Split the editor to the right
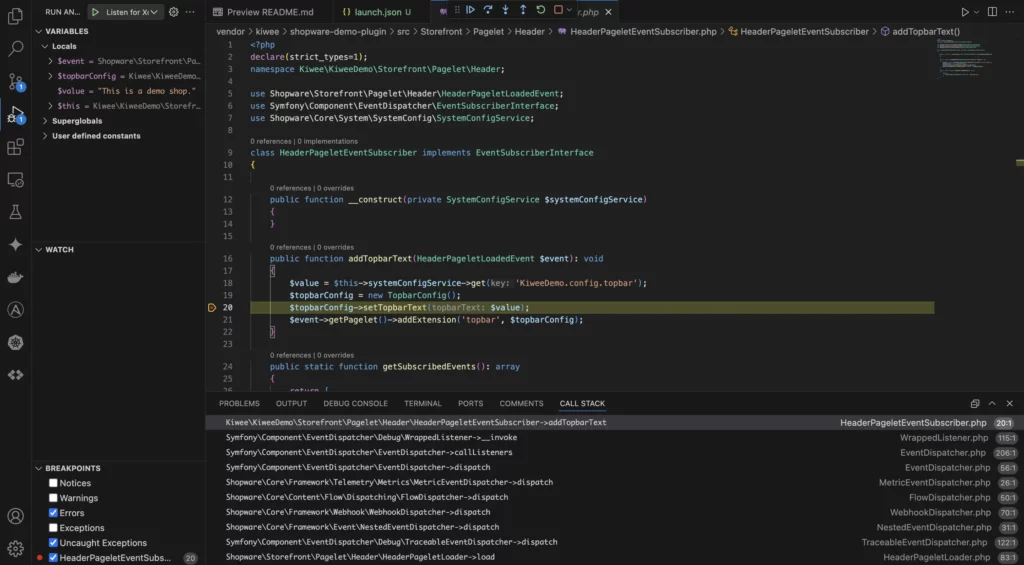This screenshot has width=1024, height=565. point(993,12)
